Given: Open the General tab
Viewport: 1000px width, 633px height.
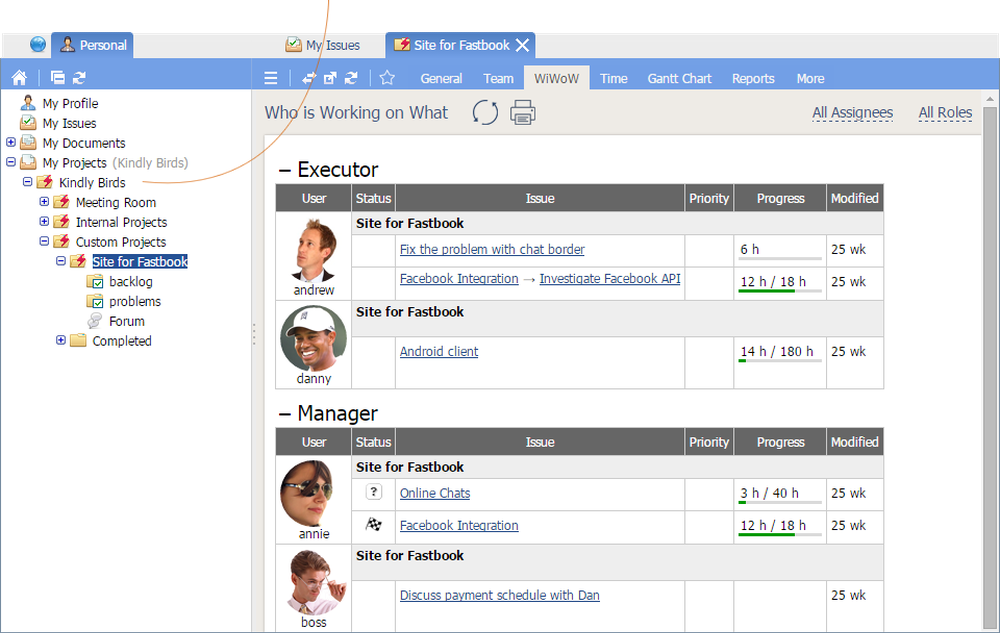Looking at the screenshot, I should pyautogui.click(x=441, y=78).
